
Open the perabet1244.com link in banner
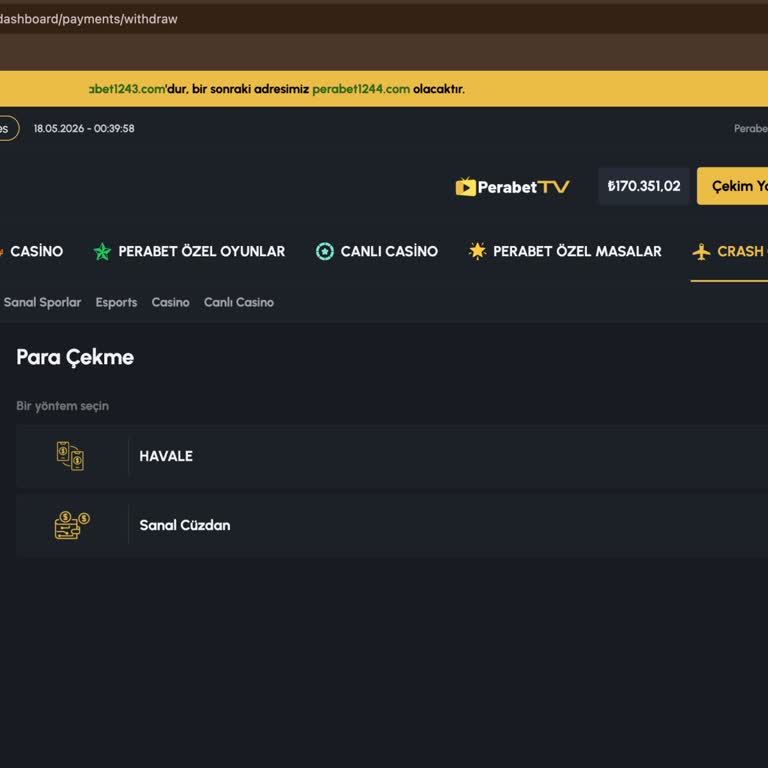(361, 89)
